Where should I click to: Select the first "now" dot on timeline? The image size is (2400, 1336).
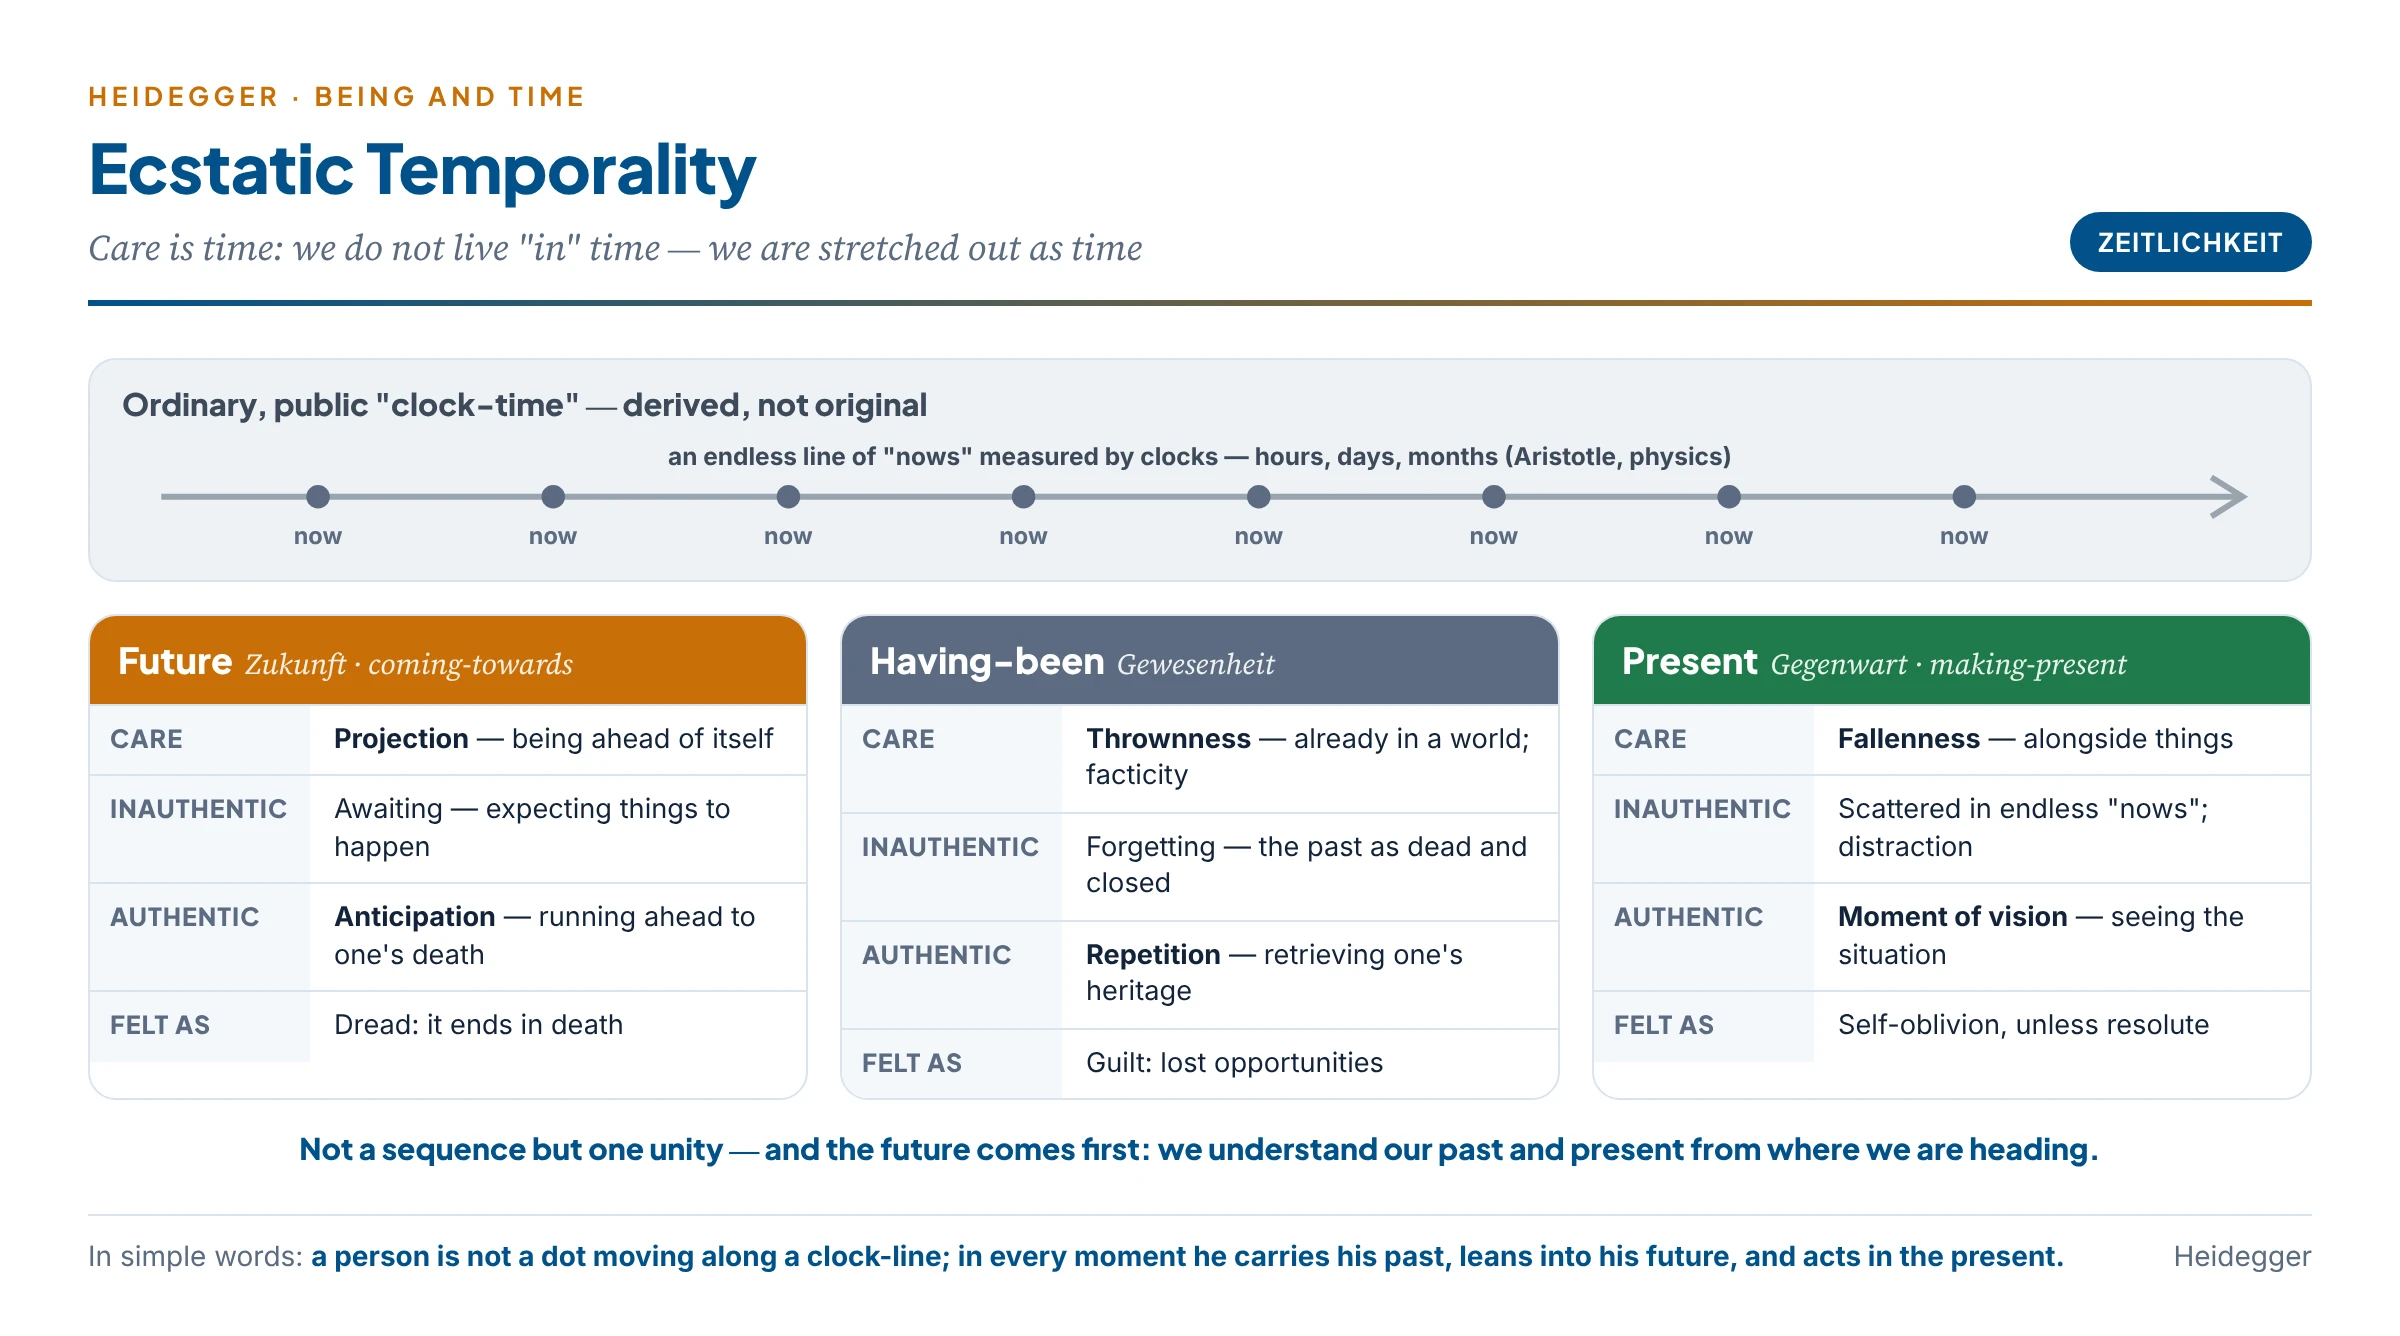pyautogui.click(x=318, y=496)
